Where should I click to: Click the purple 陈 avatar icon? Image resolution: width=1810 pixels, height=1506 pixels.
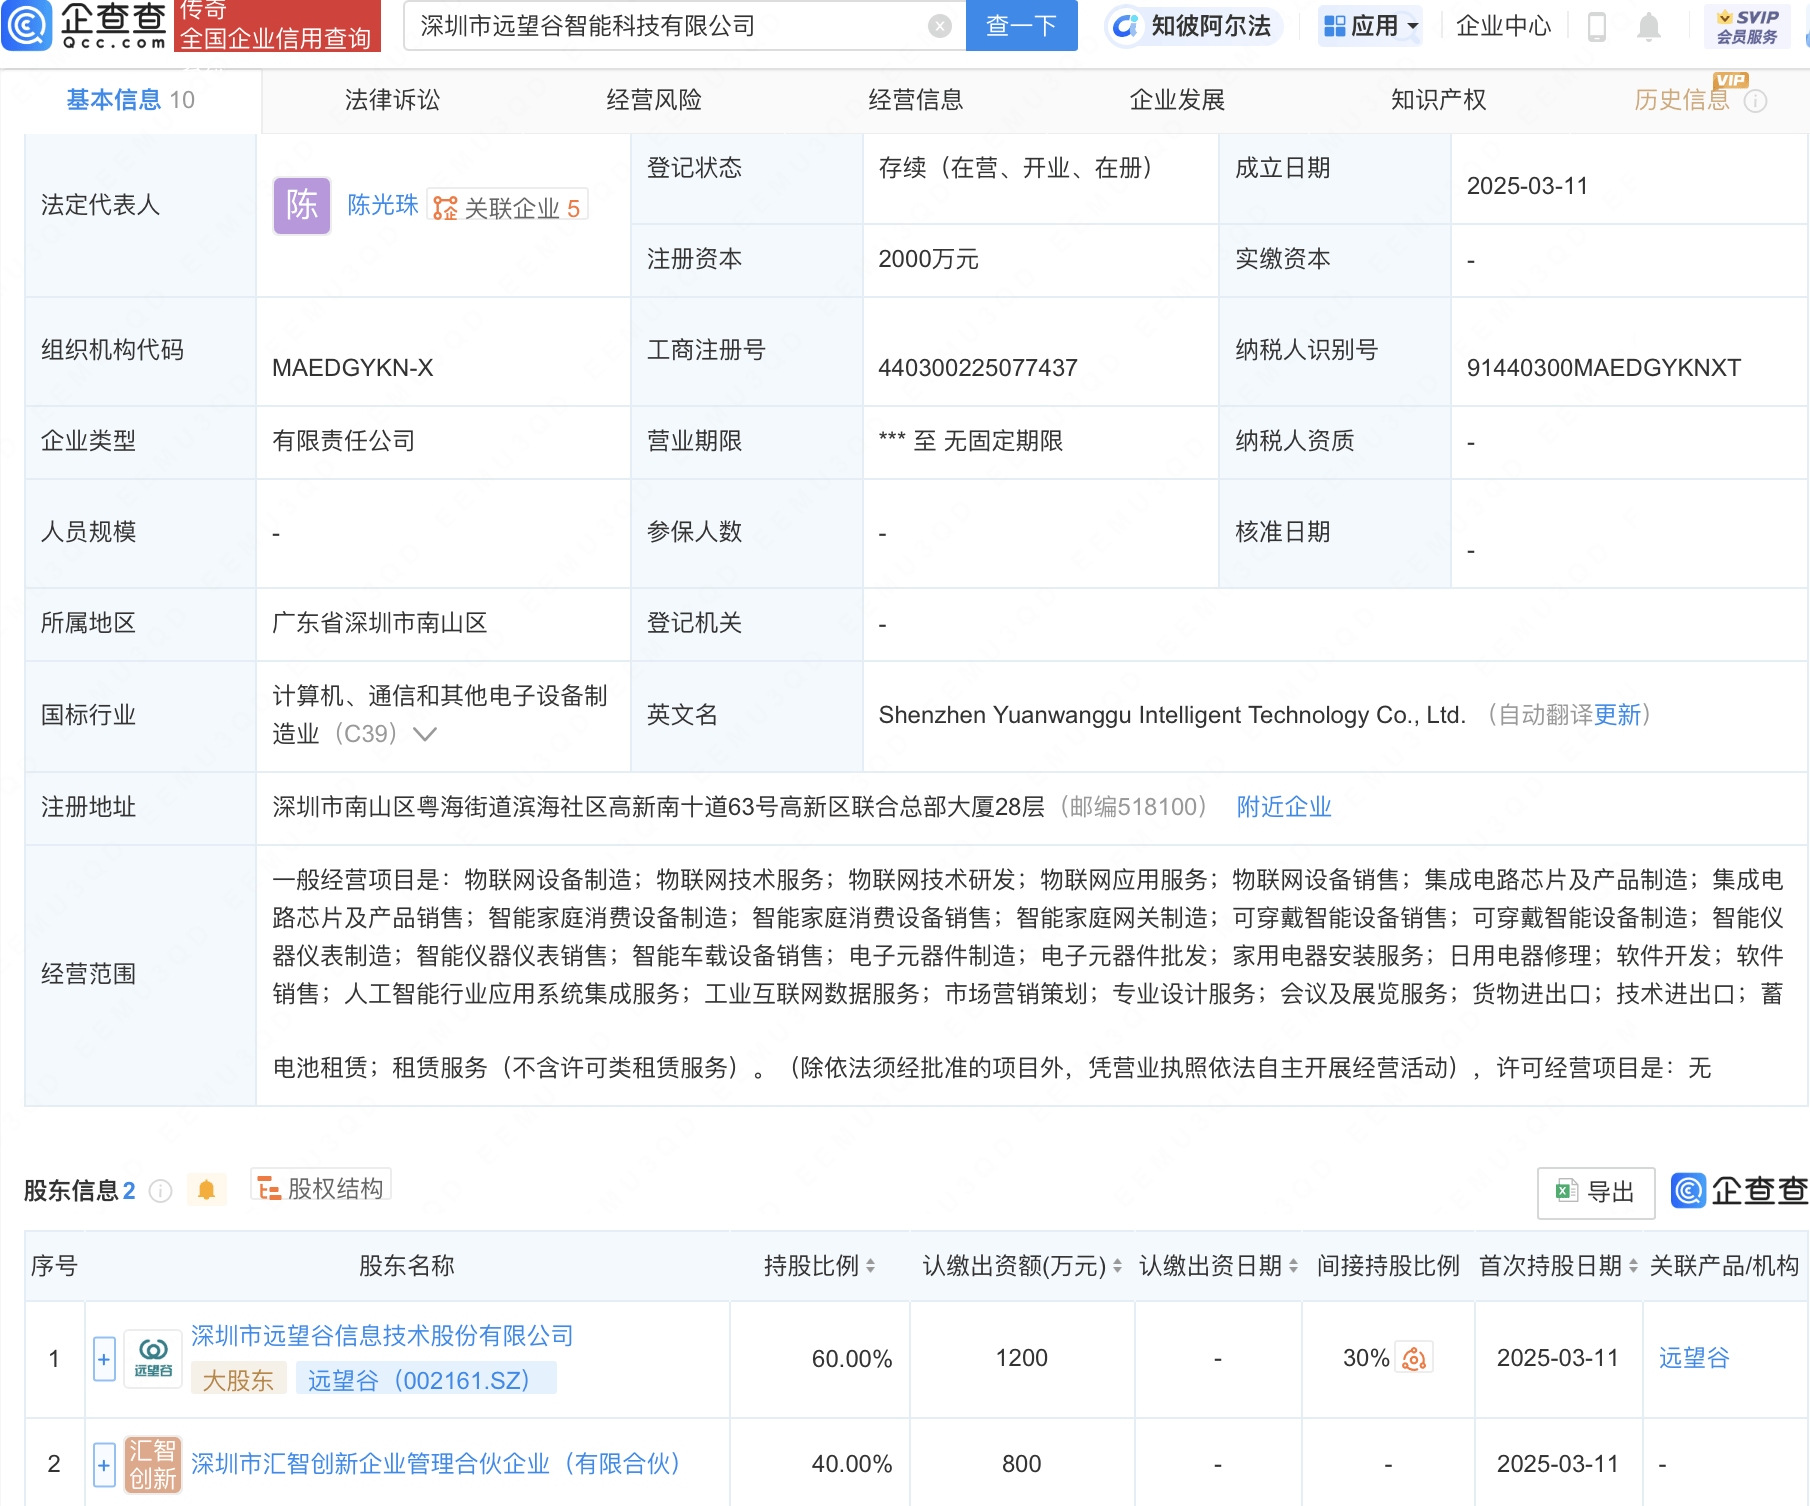302,206
